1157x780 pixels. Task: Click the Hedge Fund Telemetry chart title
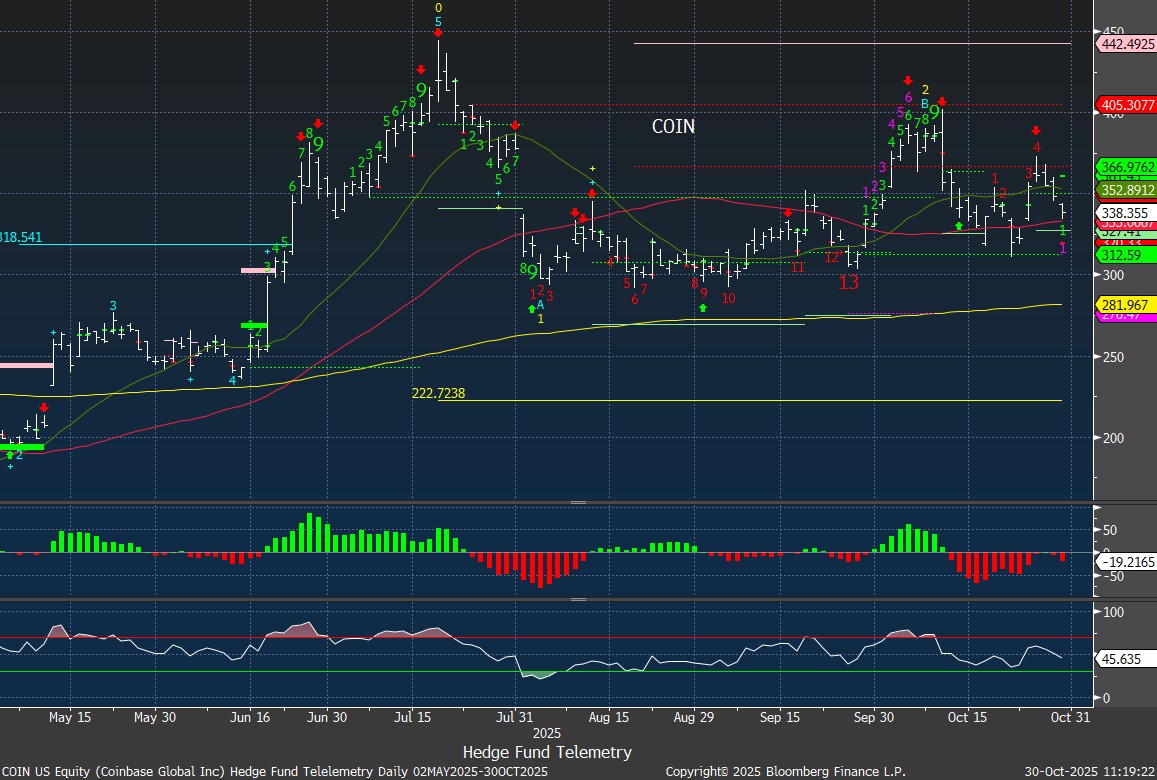547,752
